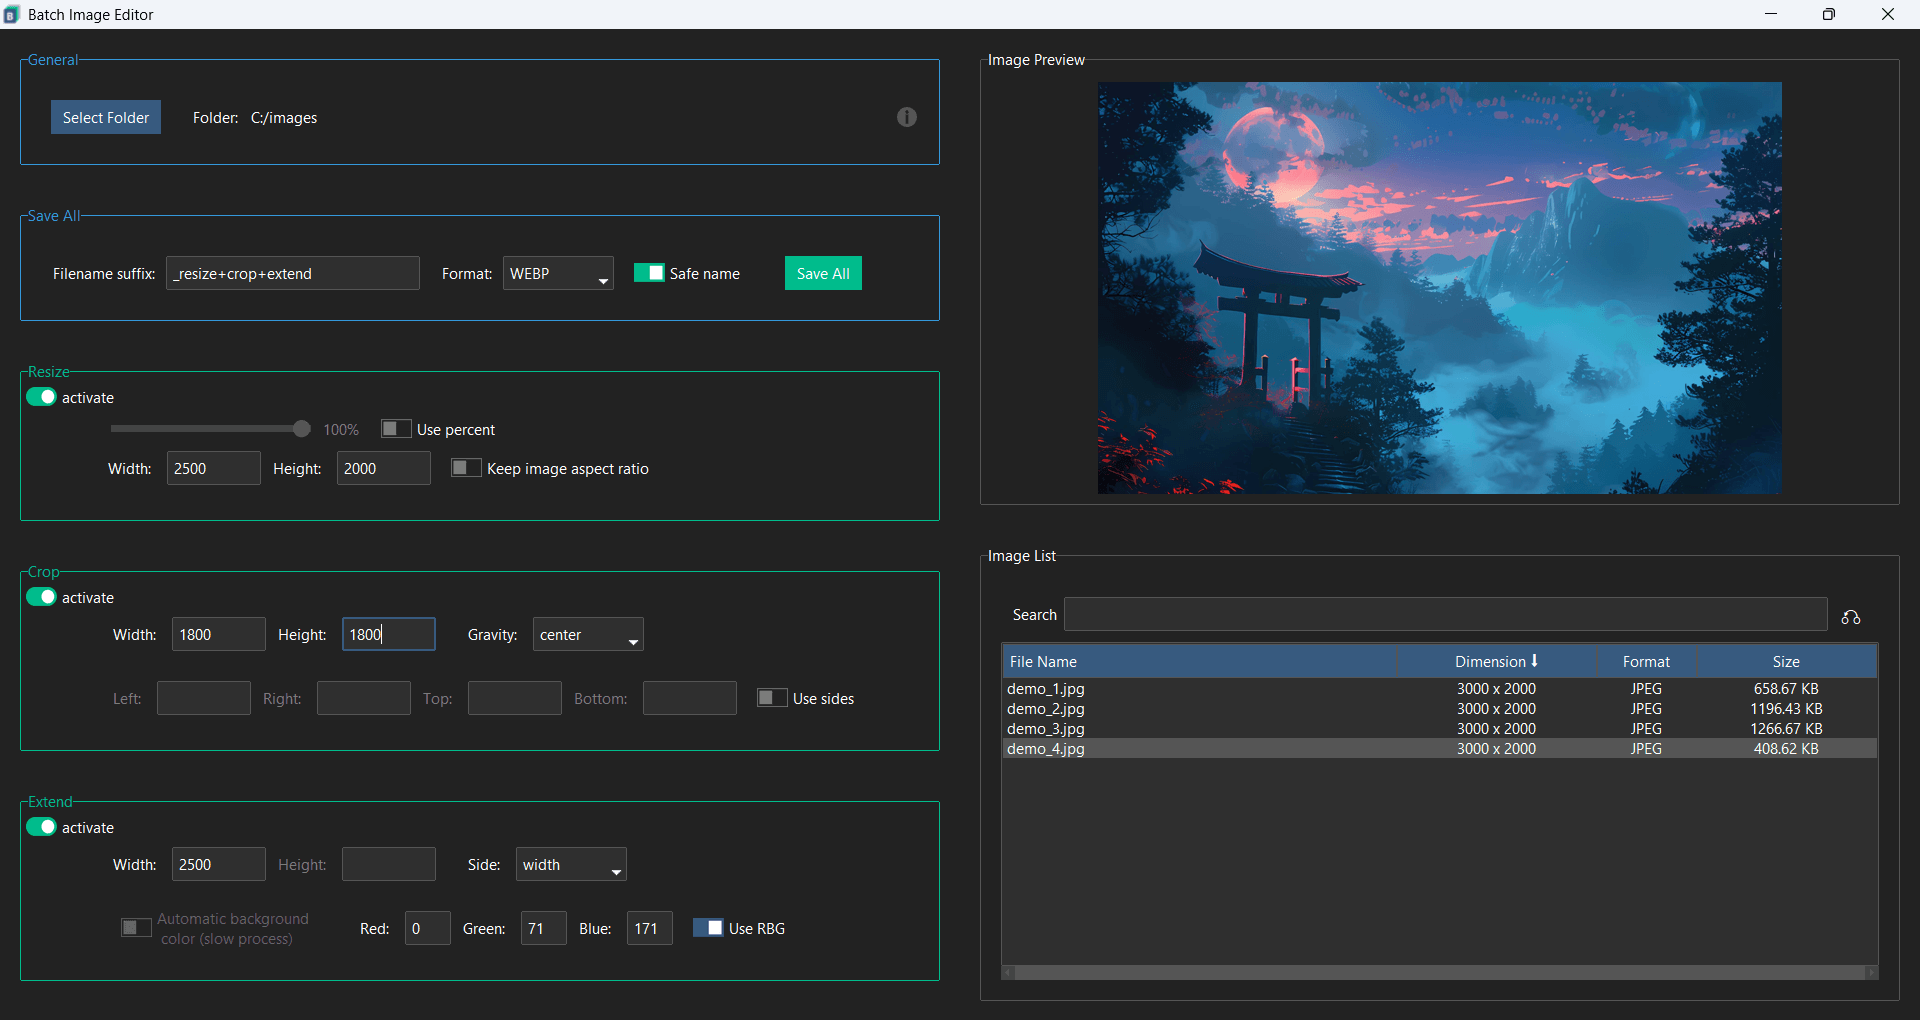1920x1020 pixels.
Task: Click the info icon in General panel
Action: coord(906,117)
